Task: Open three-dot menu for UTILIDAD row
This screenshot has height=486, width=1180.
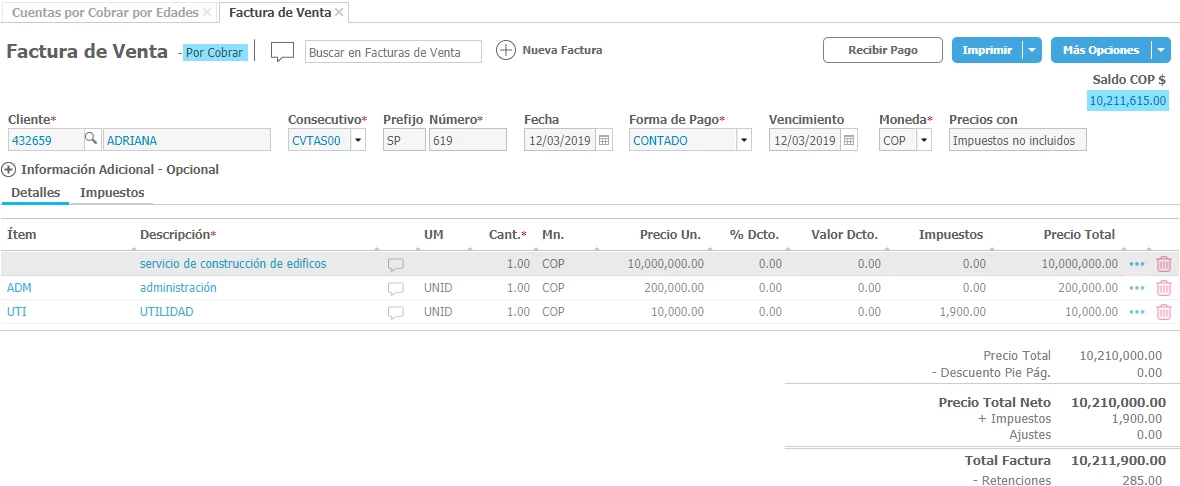Action: 1136,312
